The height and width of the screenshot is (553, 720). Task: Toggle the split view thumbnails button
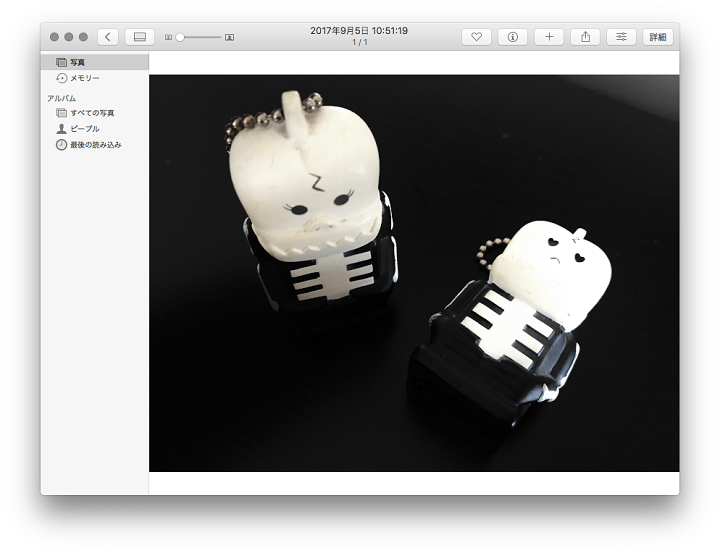[x=140, y=37]
